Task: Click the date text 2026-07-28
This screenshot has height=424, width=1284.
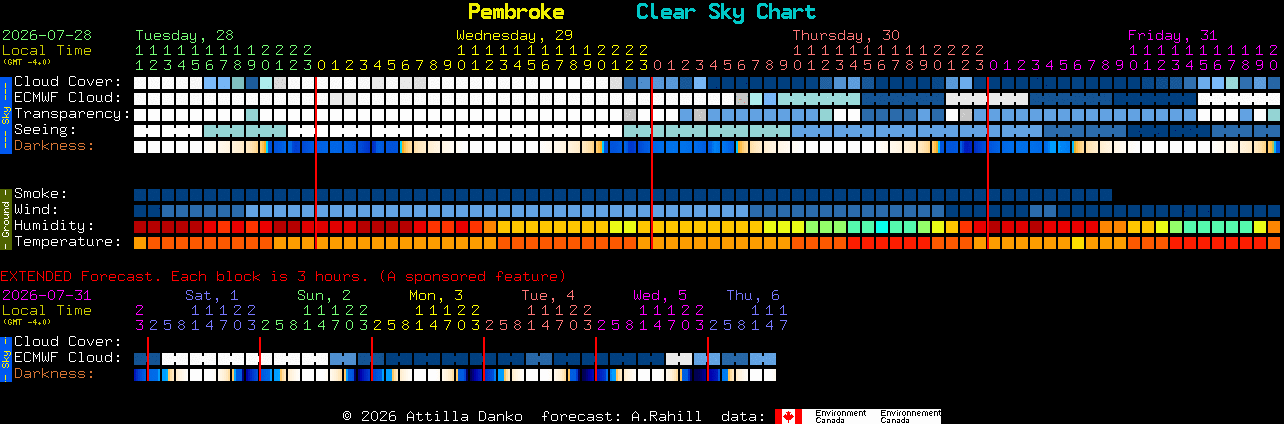Action: pyautogui.click(x=47, y=35)
